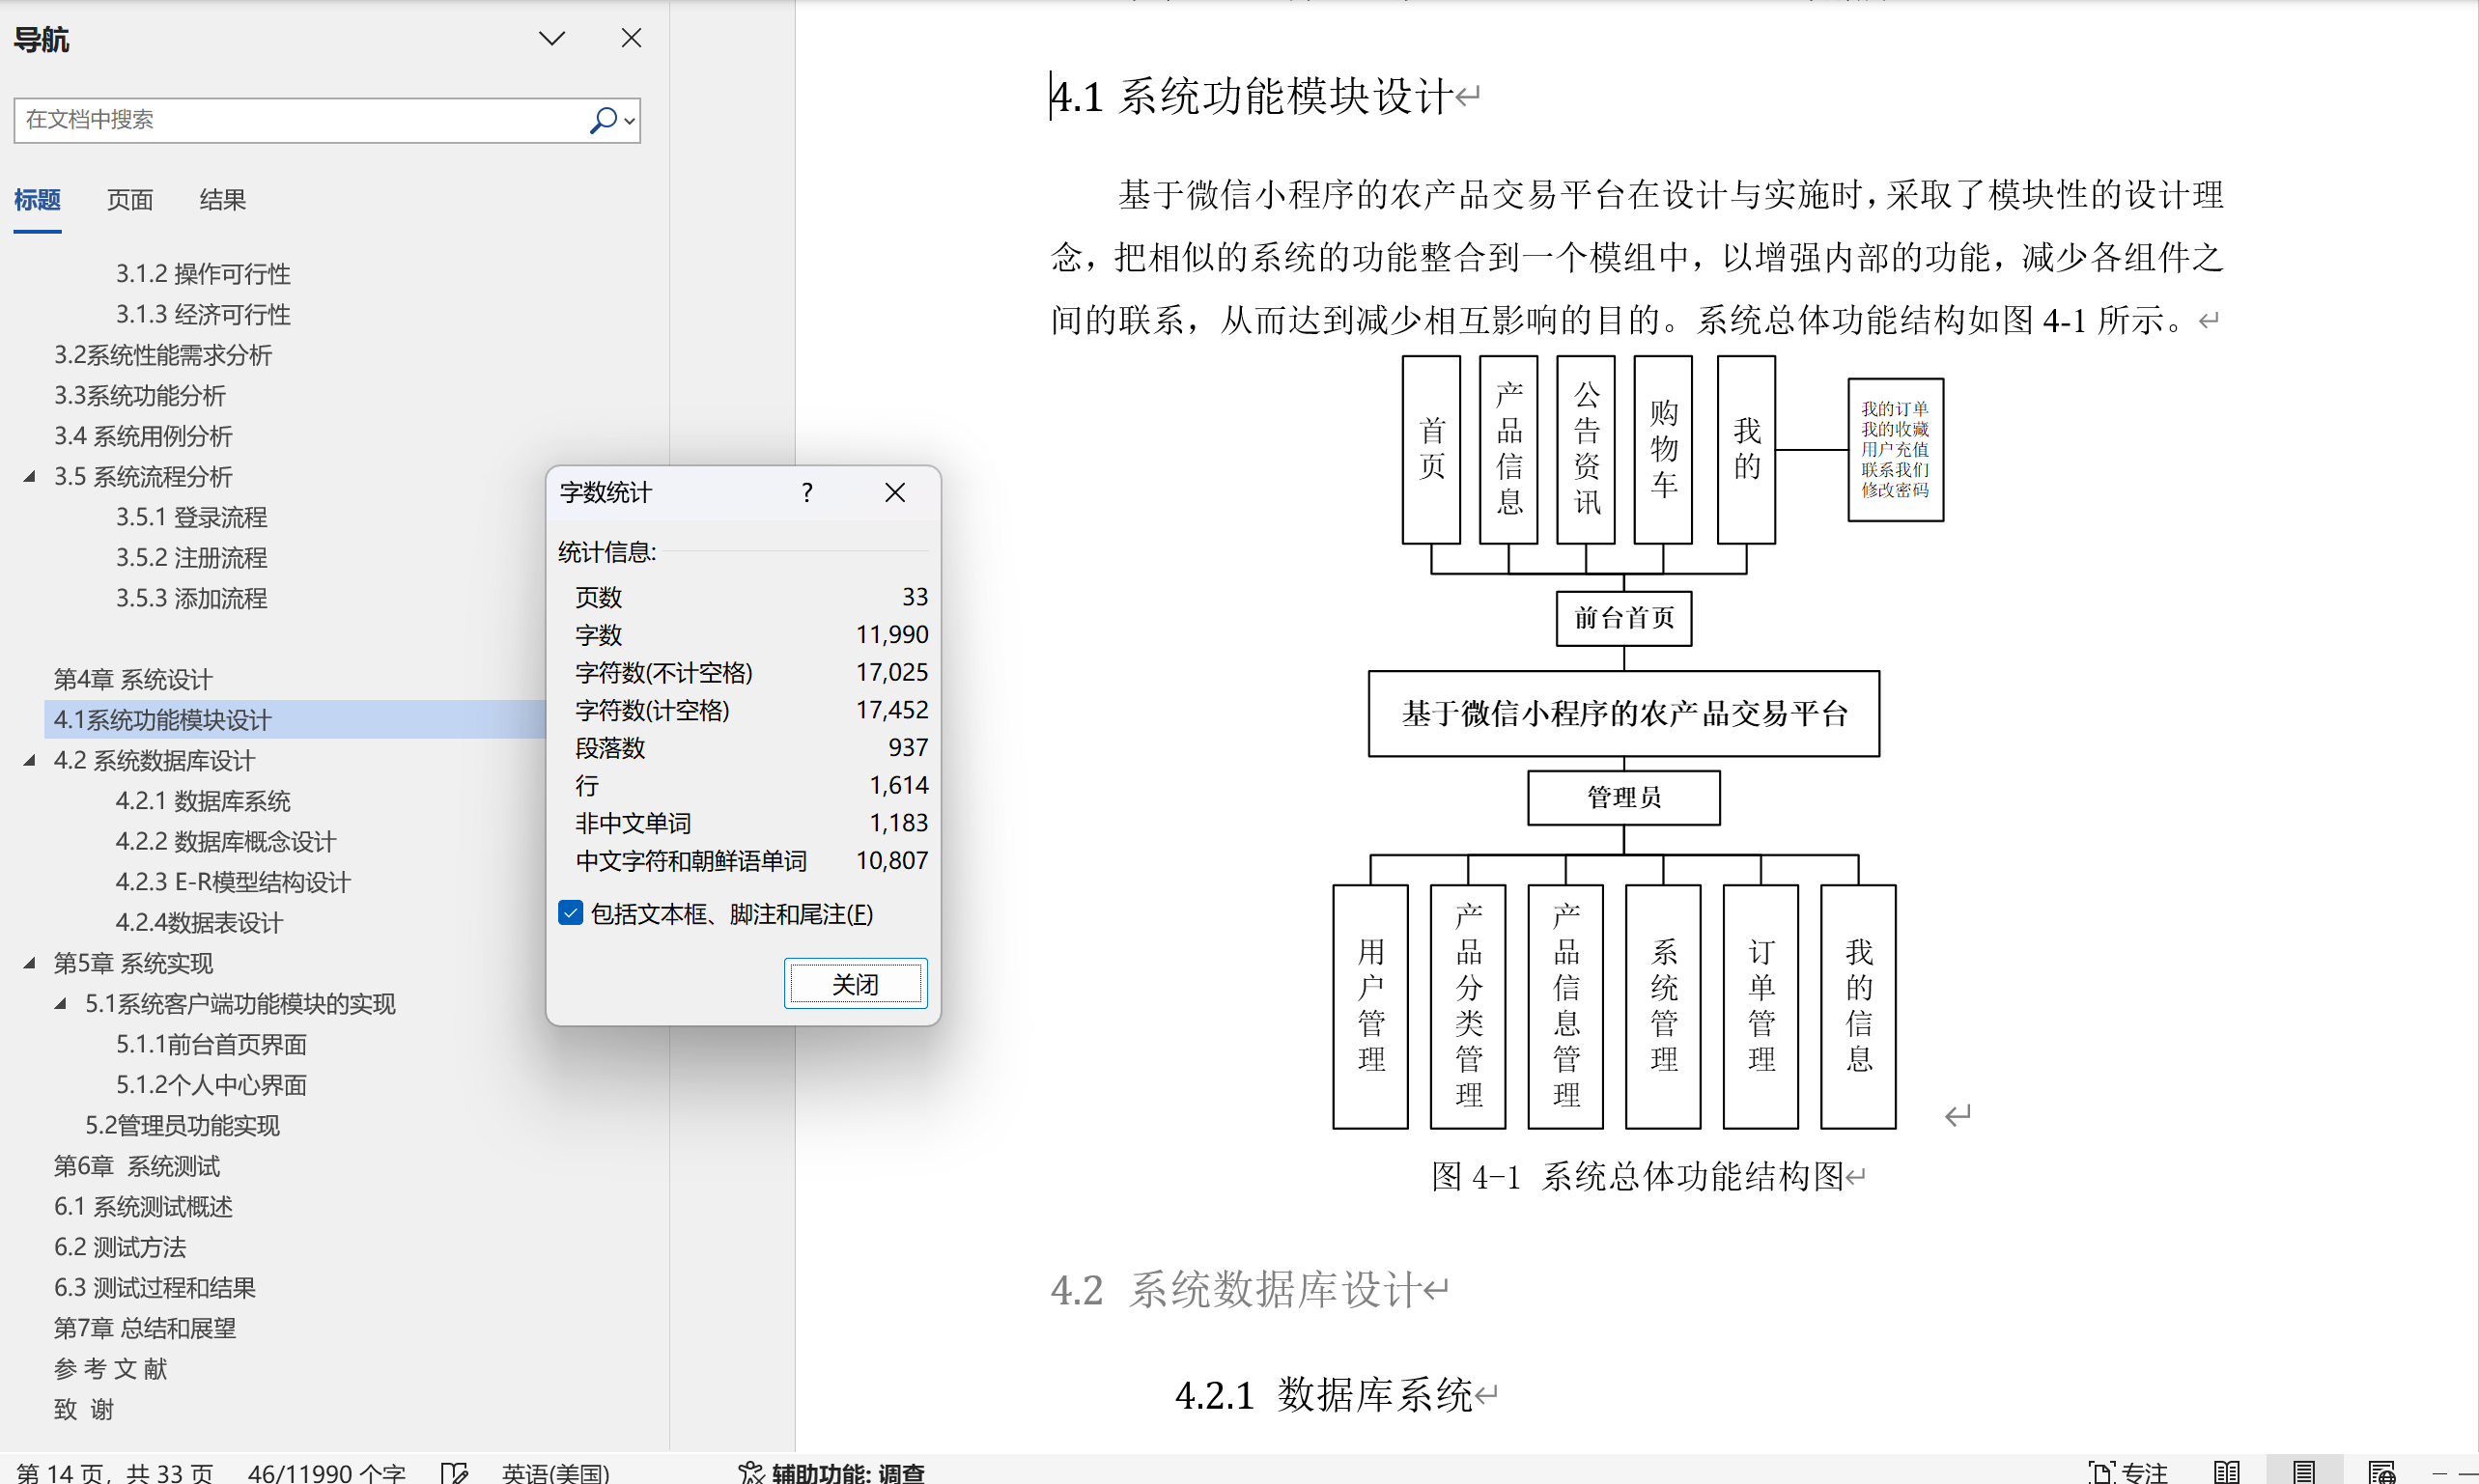This screenshot has width=2479, height=1484.
Task: Click the zoom out minus in status bar
Action: [2440, 1474]
